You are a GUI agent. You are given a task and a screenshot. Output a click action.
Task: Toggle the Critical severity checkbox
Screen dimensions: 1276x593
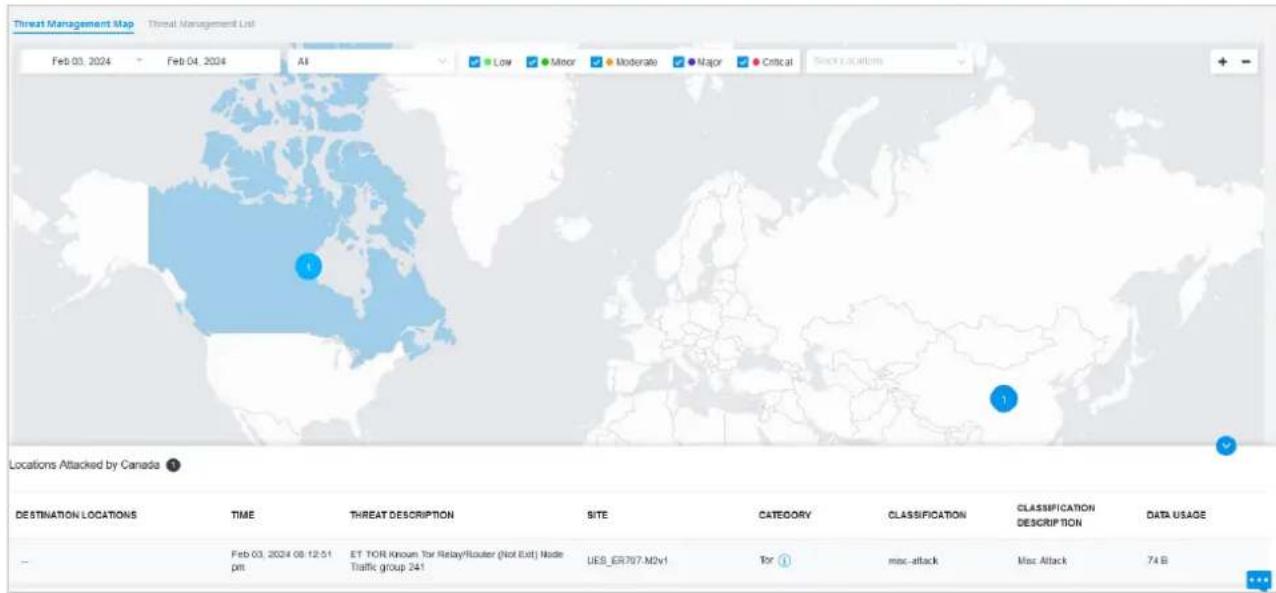click(743, 62)
